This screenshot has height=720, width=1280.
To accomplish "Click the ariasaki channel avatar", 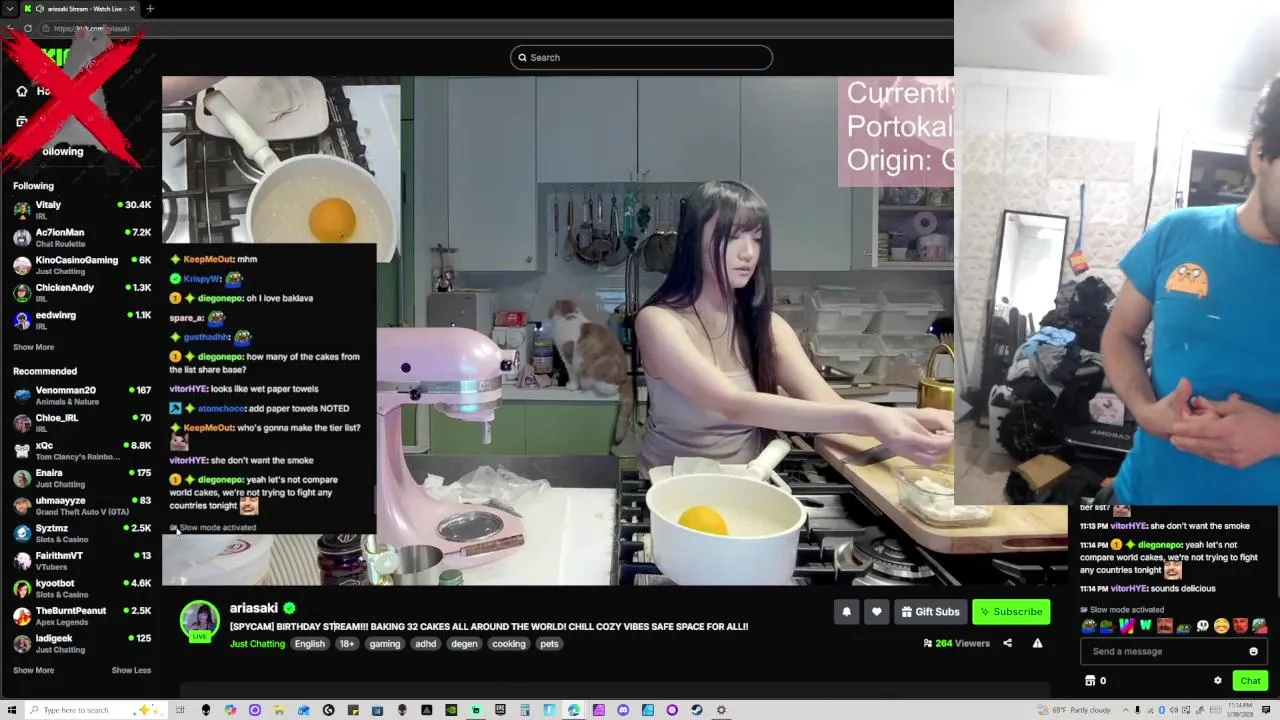I will pyautogui.click(x=199, y=620).
